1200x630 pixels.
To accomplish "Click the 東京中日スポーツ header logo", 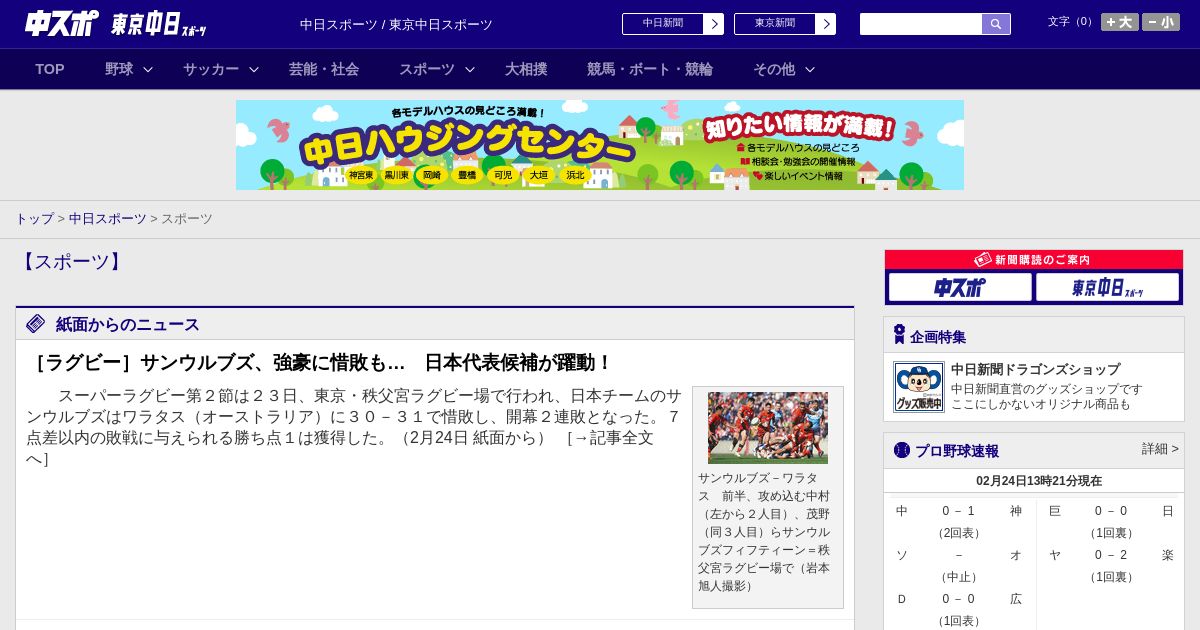I will pos(158,24).
